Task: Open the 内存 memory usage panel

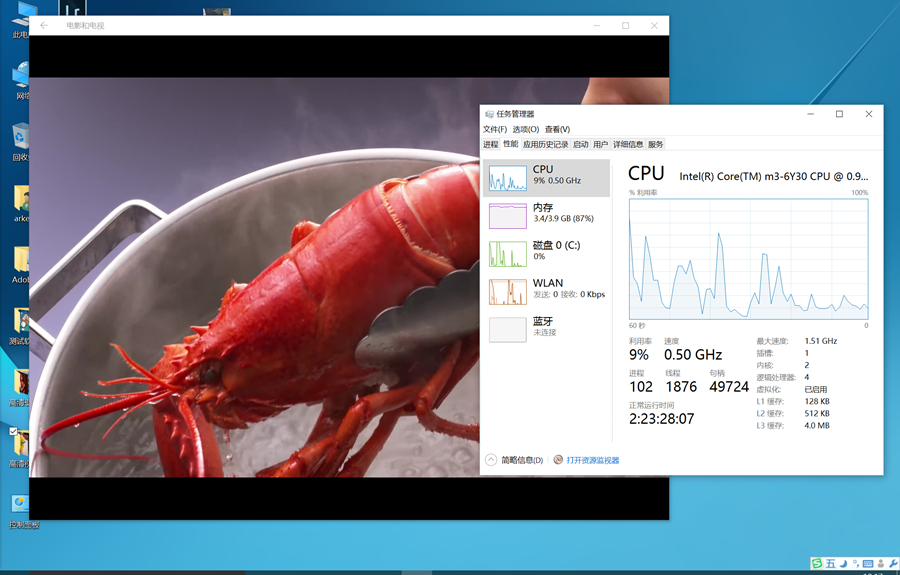Action: (x=508, y=215)
